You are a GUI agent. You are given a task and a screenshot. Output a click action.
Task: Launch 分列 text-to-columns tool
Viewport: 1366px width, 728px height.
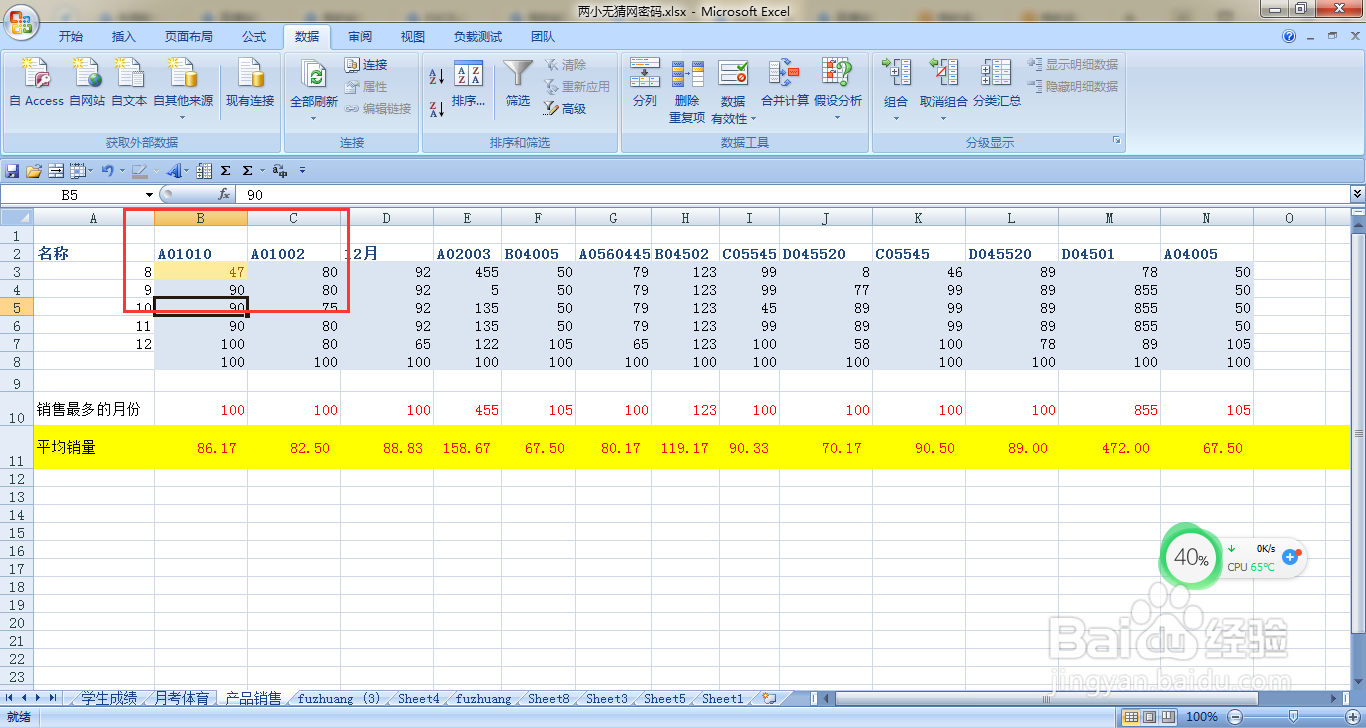[645, 80]
